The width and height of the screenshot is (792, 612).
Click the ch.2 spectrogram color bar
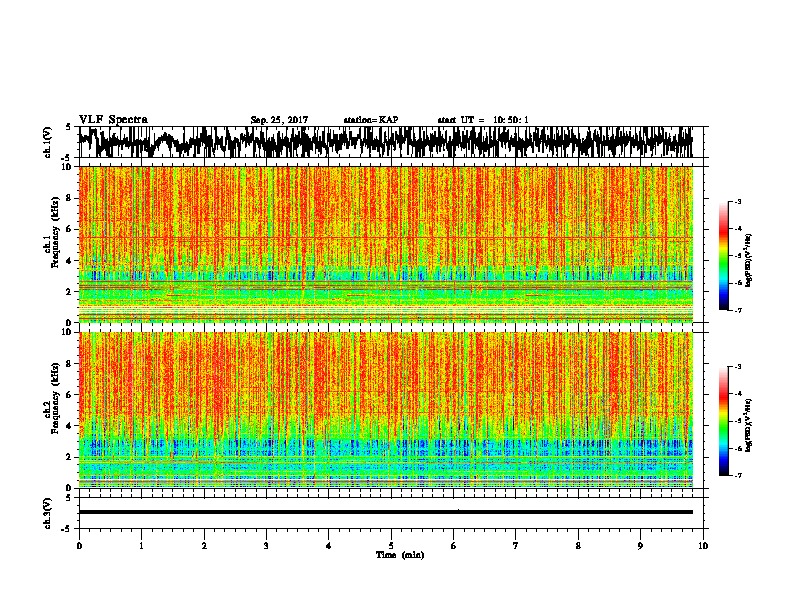(x=723, y=421)
